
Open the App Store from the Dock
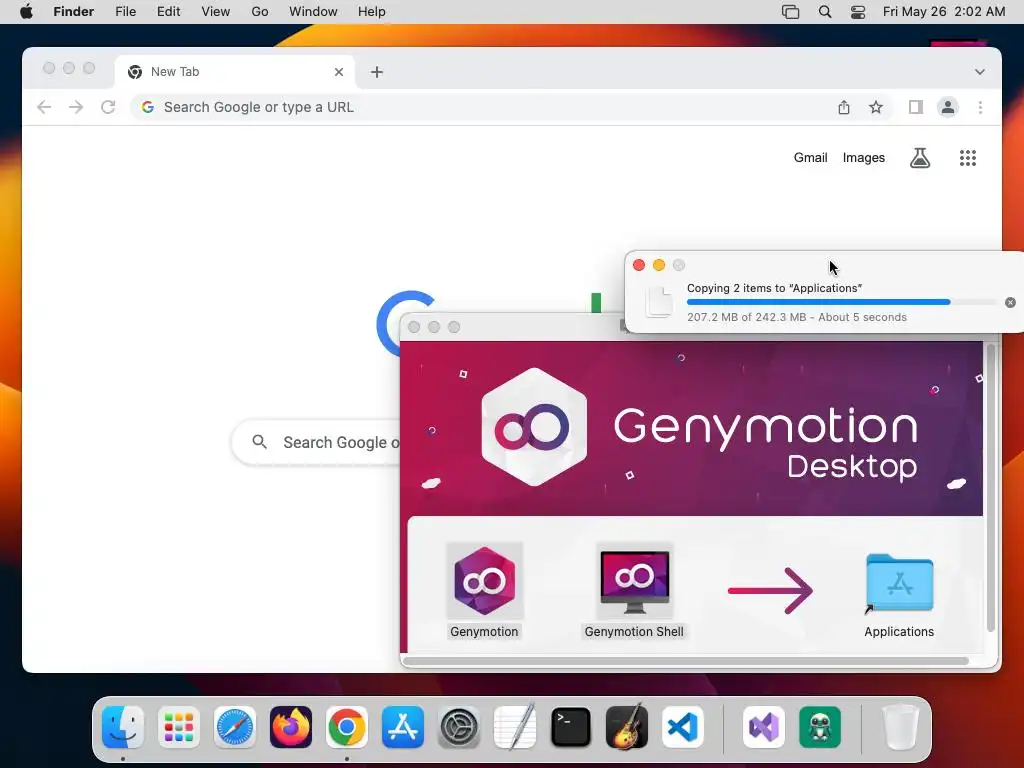pyautogui.click(x=403, y=727)
